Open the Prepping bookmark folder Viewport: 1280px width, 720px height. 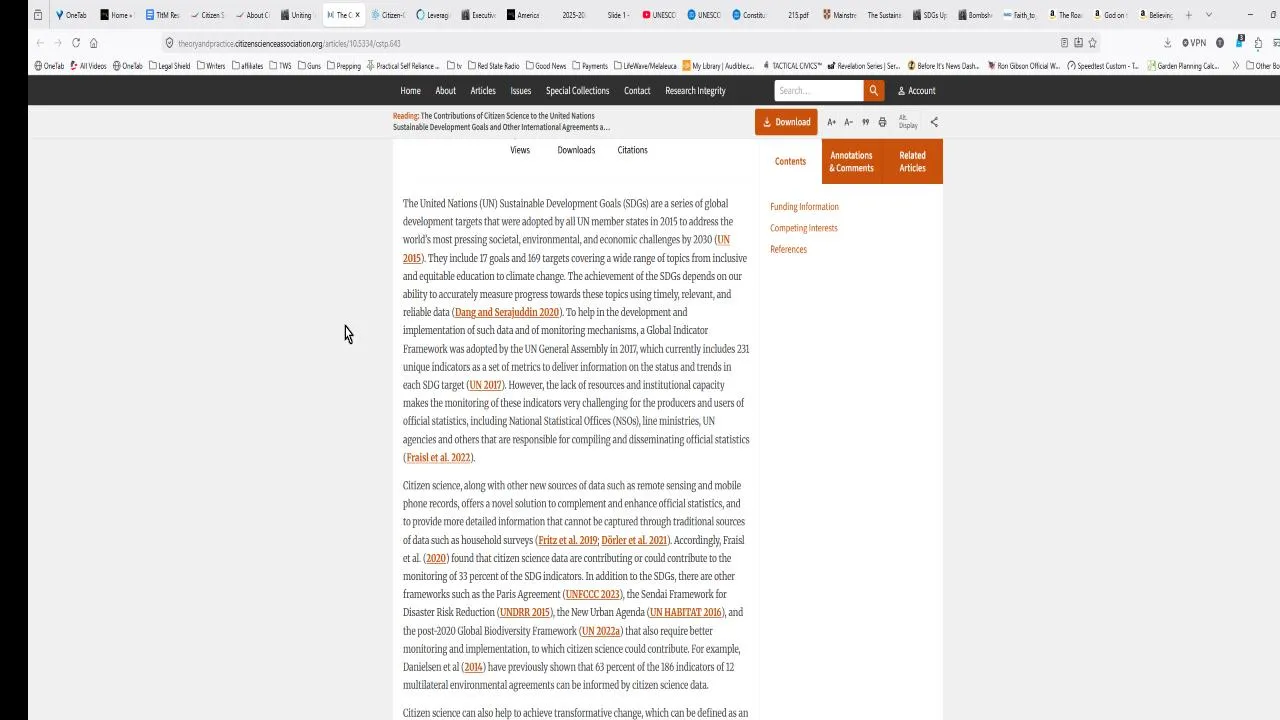pos(343,66)
